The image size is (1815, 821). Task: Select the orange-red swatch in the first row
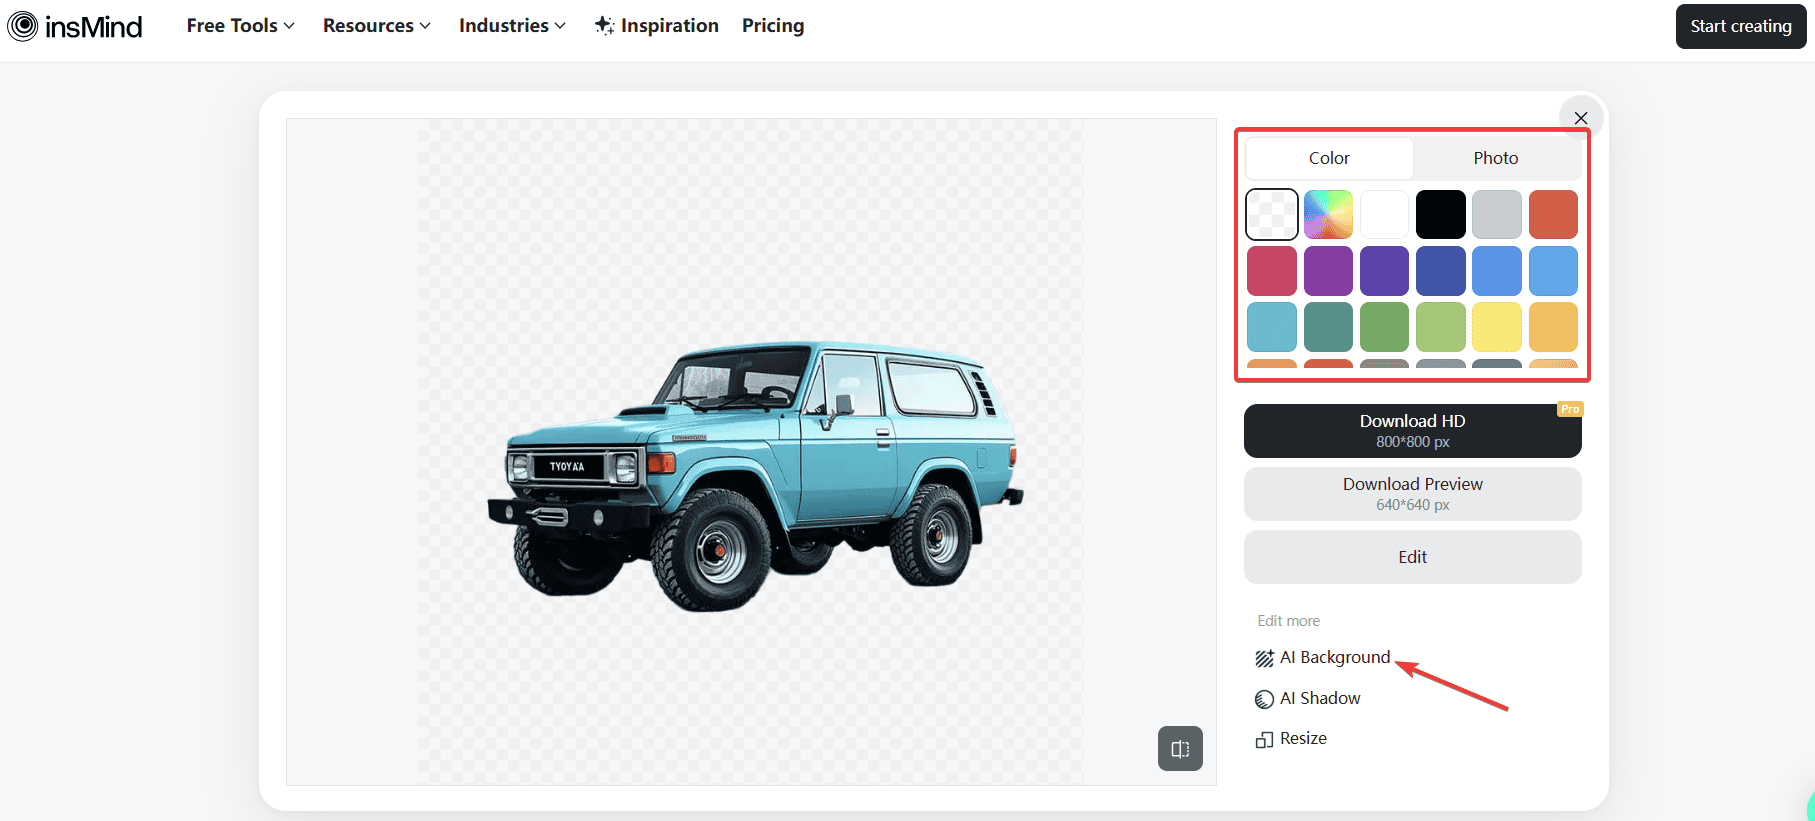click(x=1553, y=215)
